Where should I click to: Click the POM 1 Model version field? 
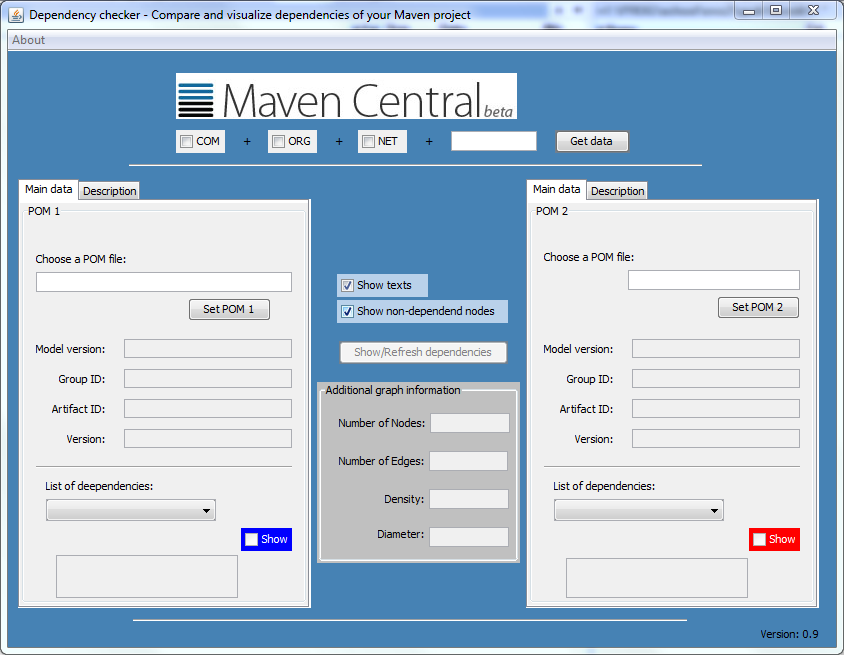point(208,349)
